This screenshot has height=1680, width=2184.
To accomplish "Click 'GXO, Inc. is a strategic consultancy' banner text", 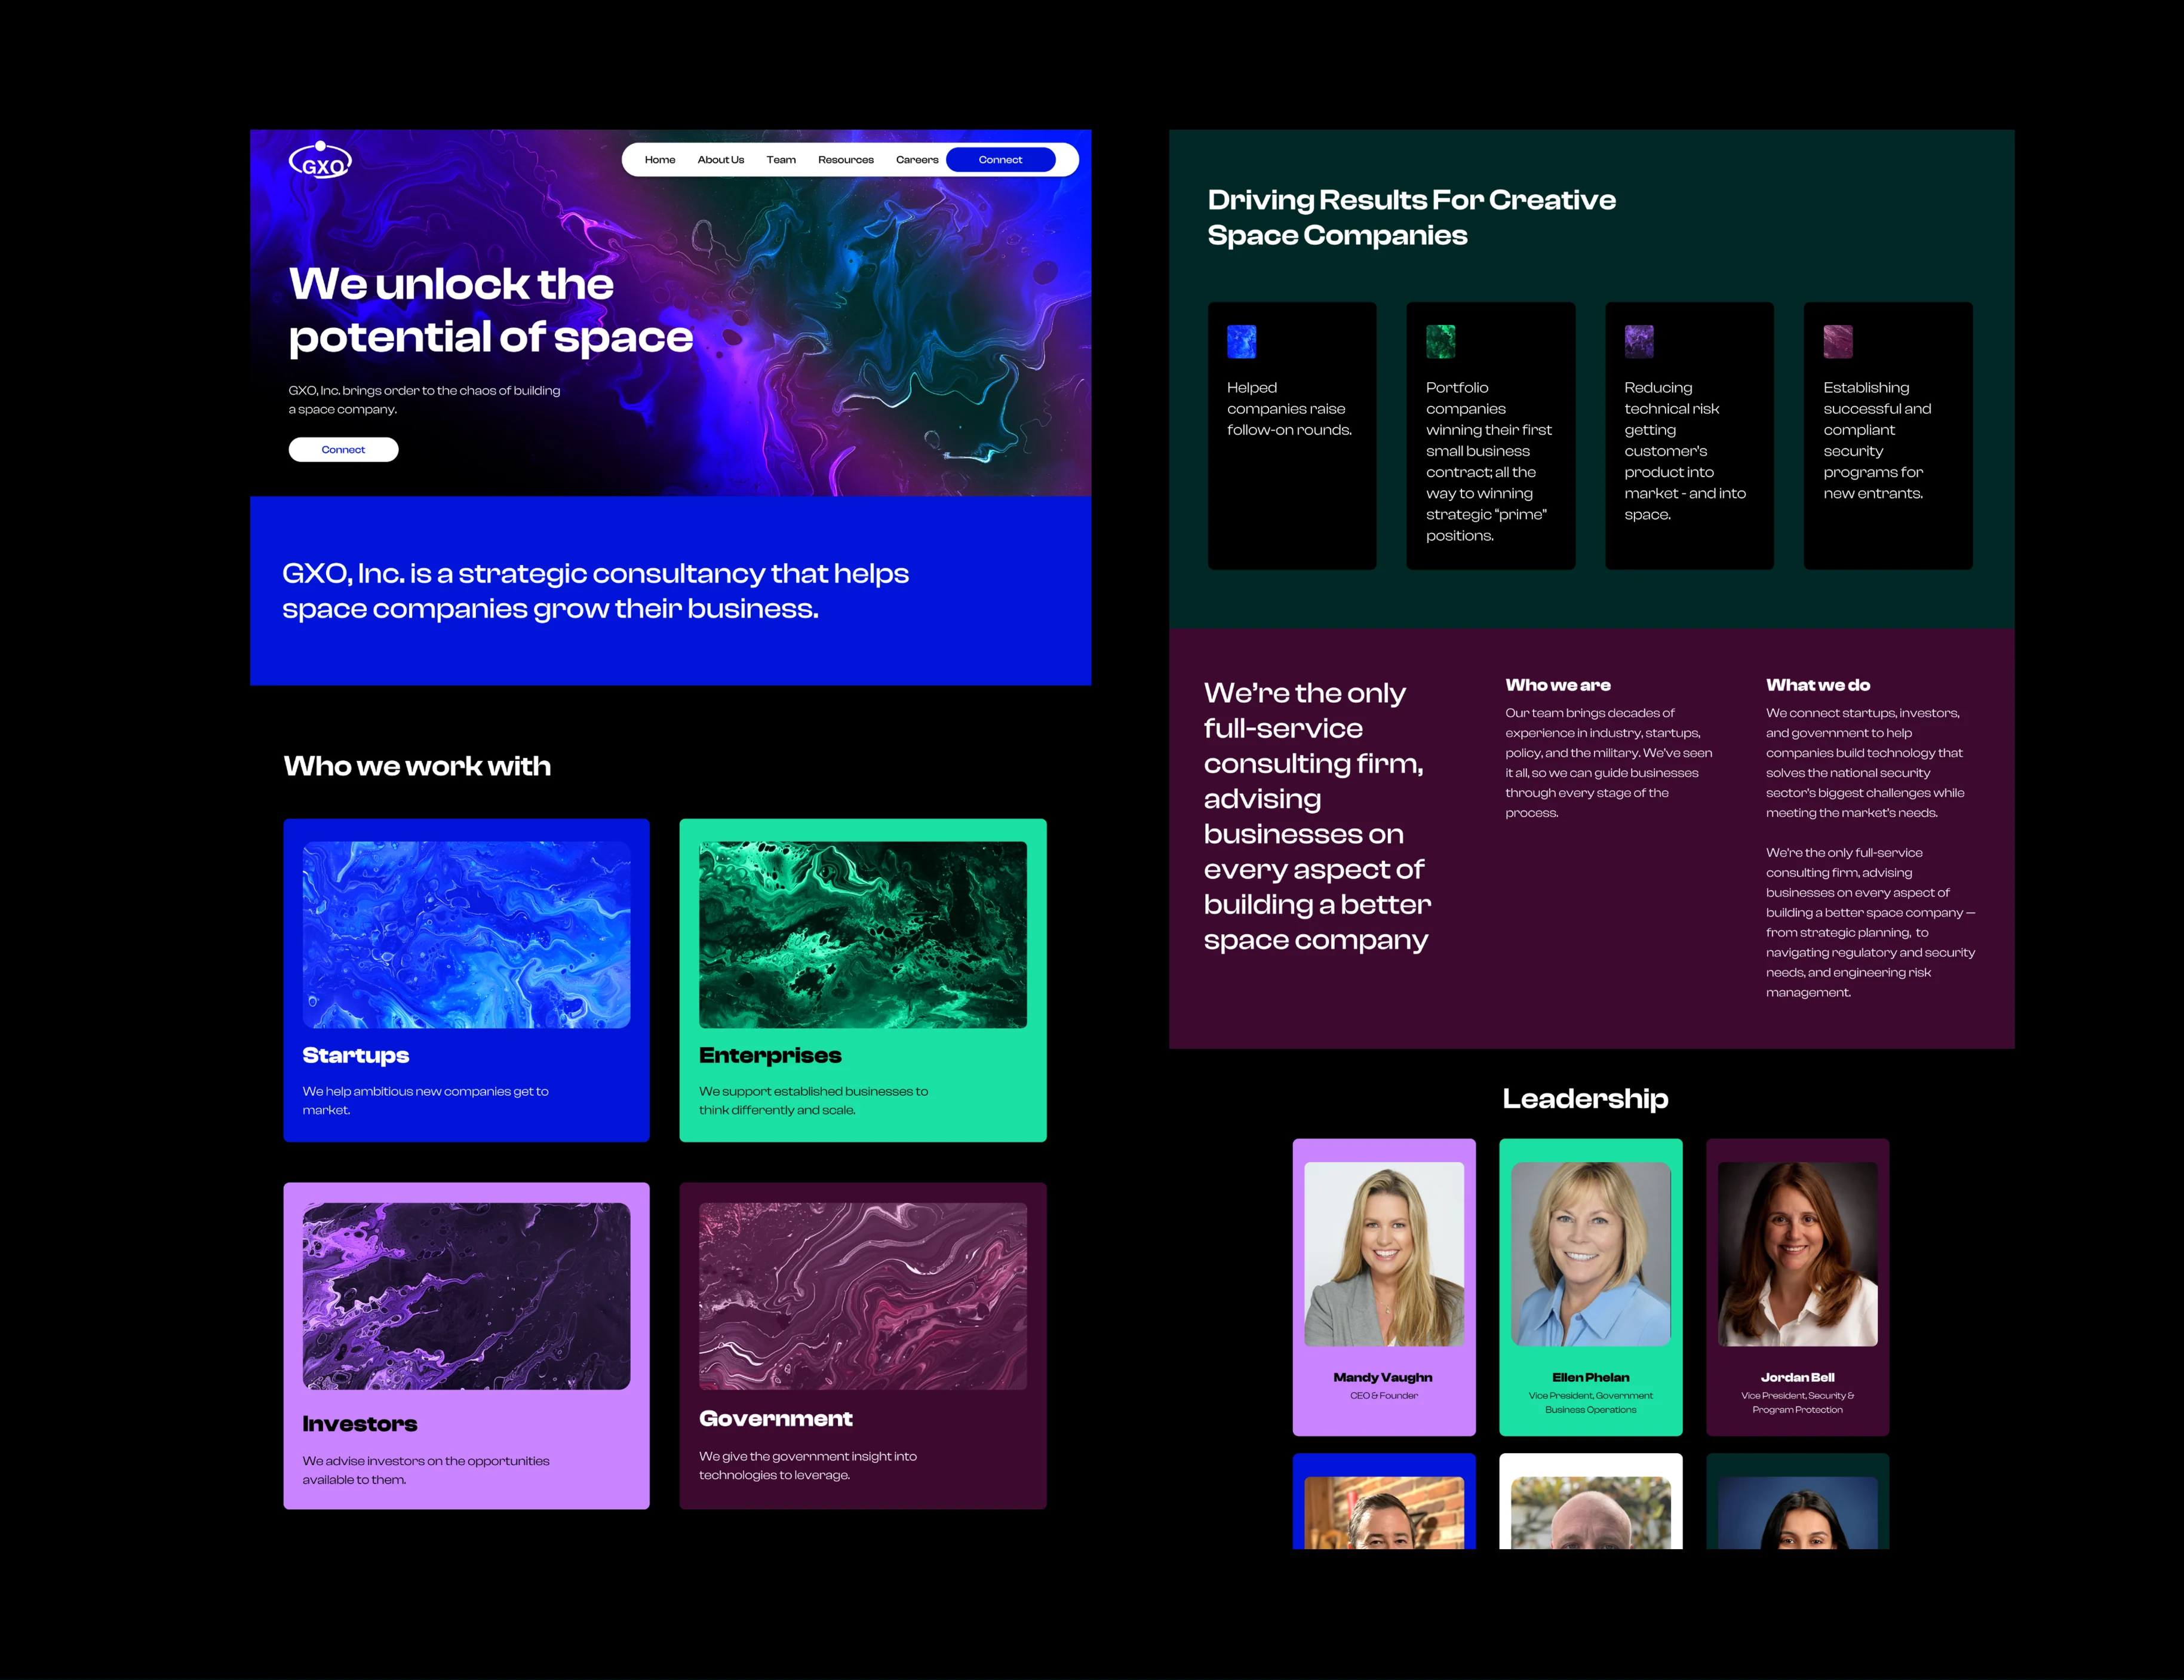I will tap(595, 591).
